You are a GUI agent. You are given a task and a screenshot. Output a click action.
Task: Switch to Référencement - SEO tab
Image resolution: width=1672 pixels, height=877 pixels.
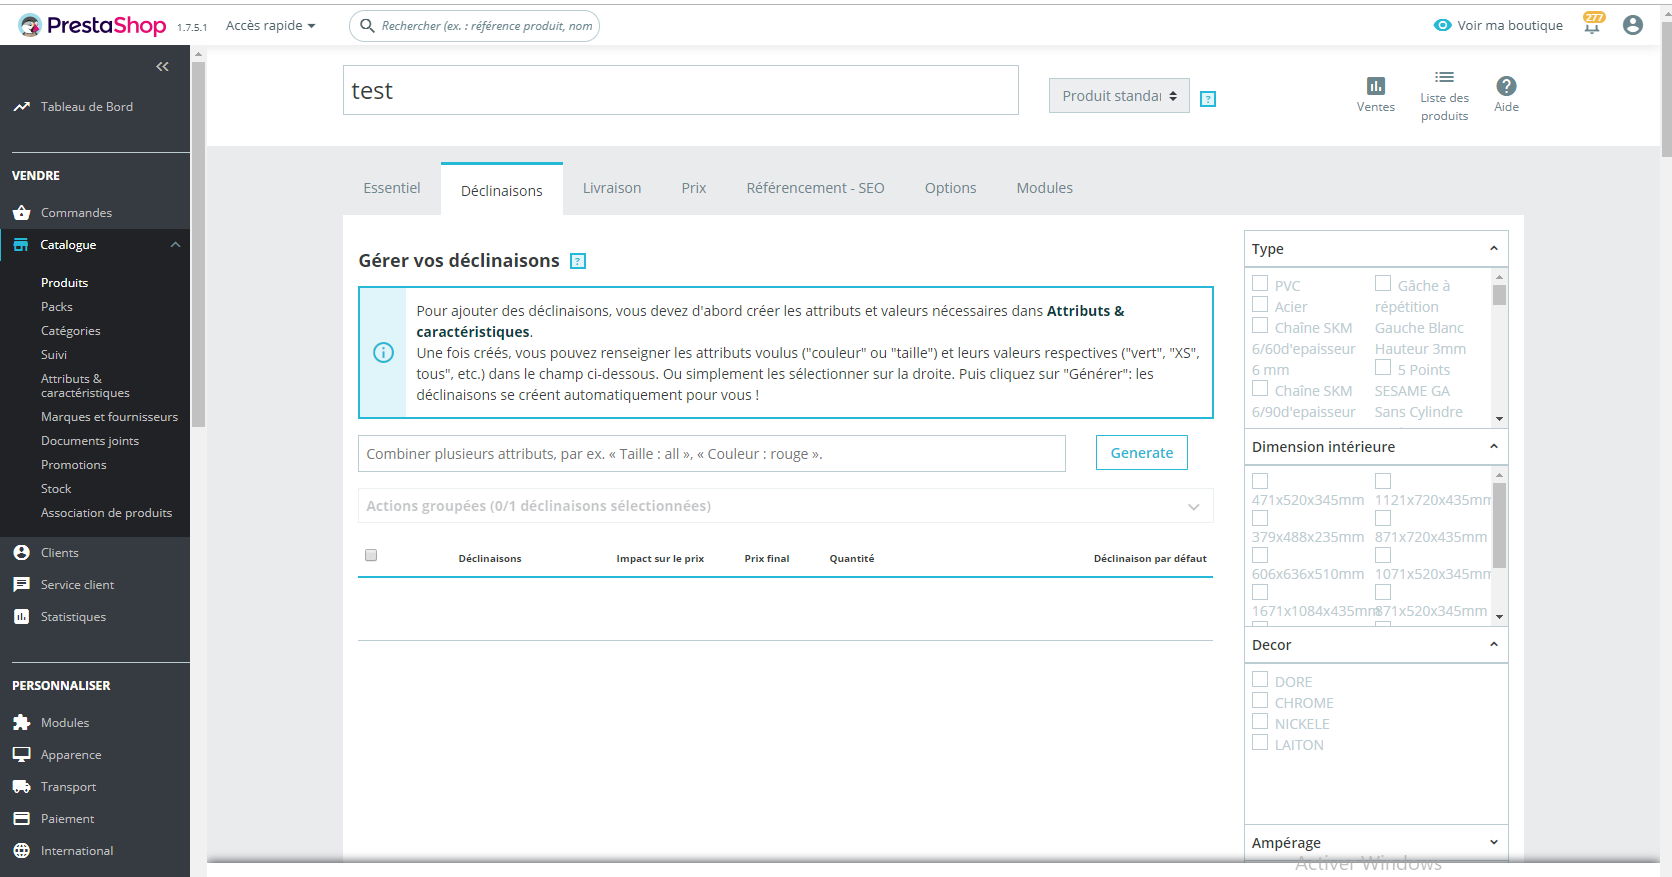coord(815,188)
